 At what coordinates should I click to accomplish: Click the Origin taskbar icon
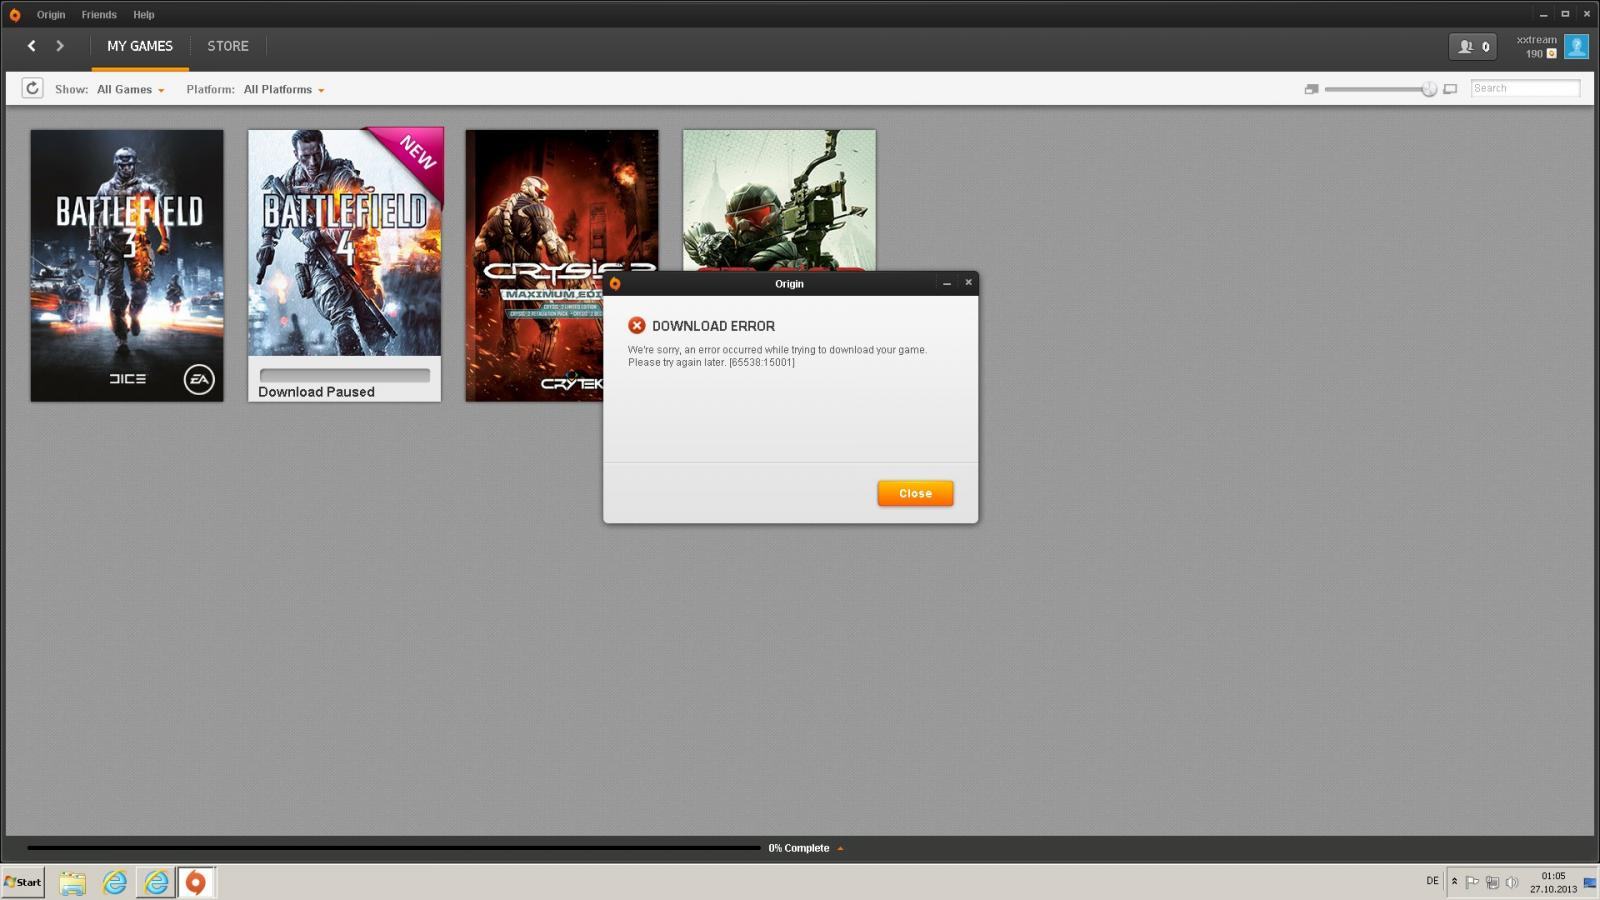(196, 882)
